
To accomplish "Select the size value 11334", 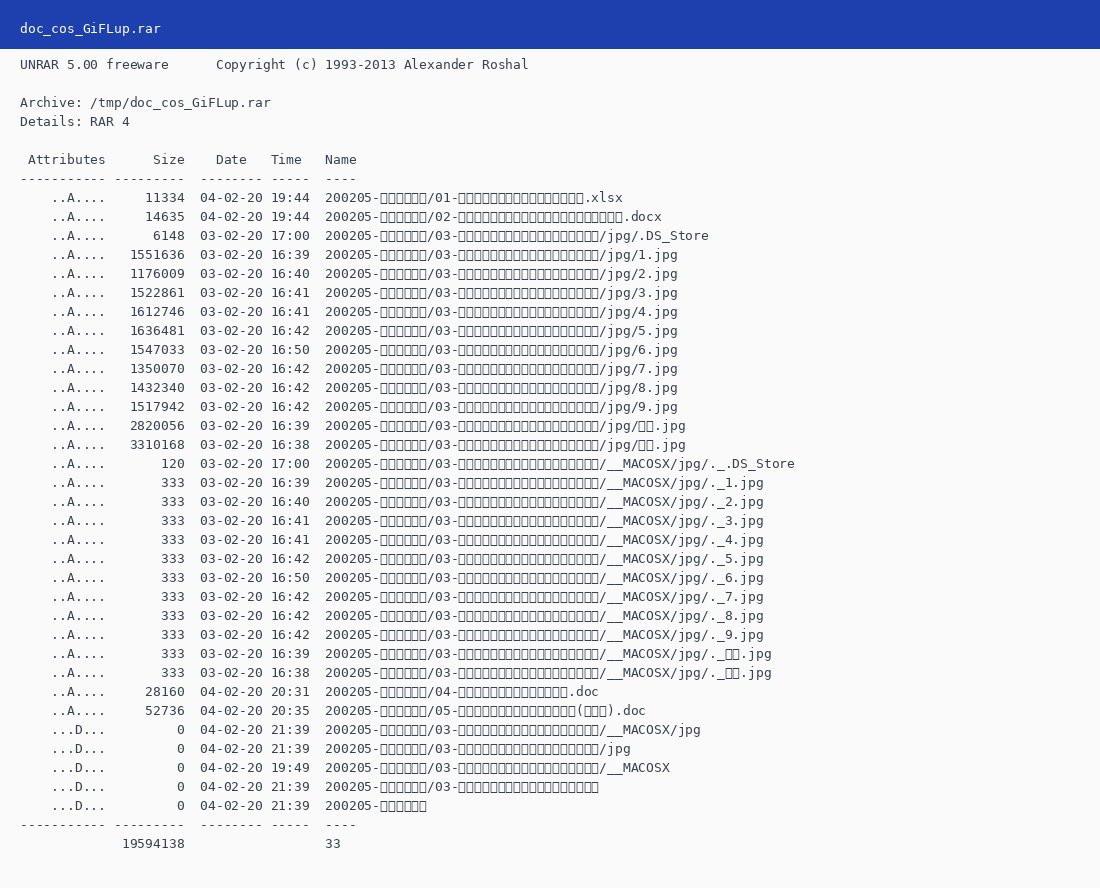I will coord(165,198).
